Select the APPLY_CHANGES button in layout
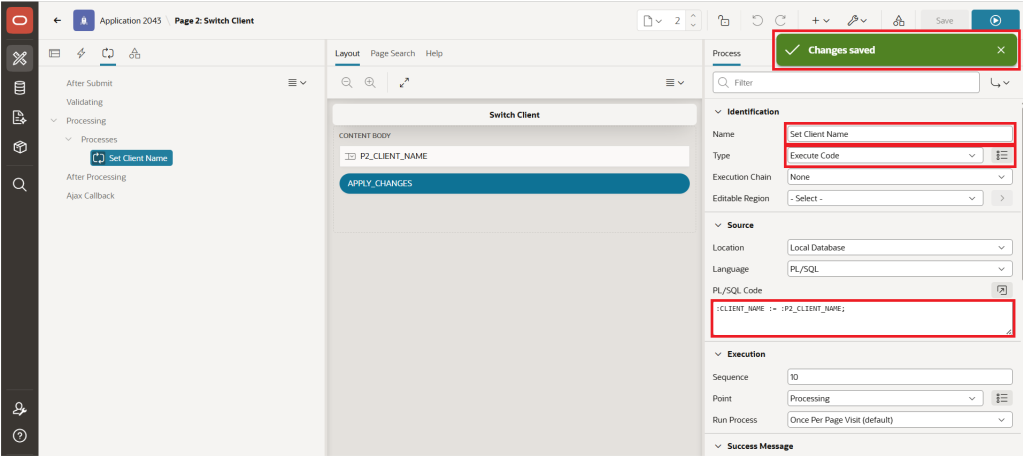Screen dimensions: 1024x457 (x=514, y=183)
